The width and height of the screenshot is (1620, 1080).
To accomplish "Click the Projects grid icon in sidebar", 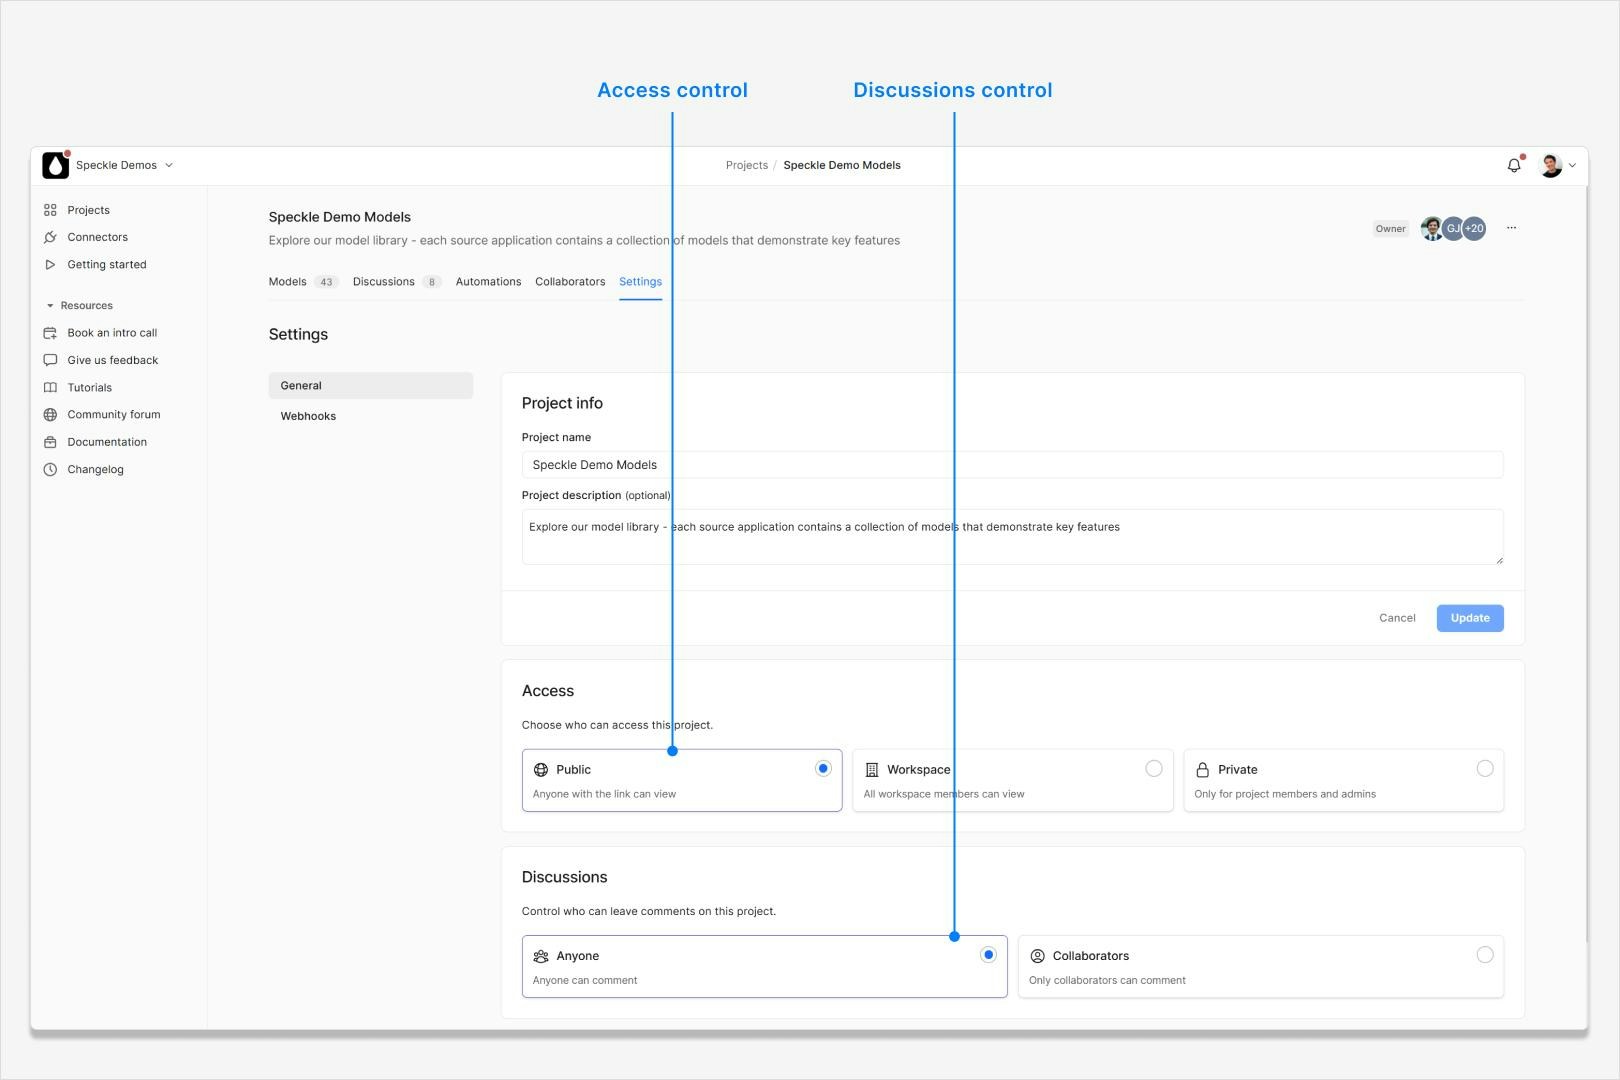I will point(50,210).
